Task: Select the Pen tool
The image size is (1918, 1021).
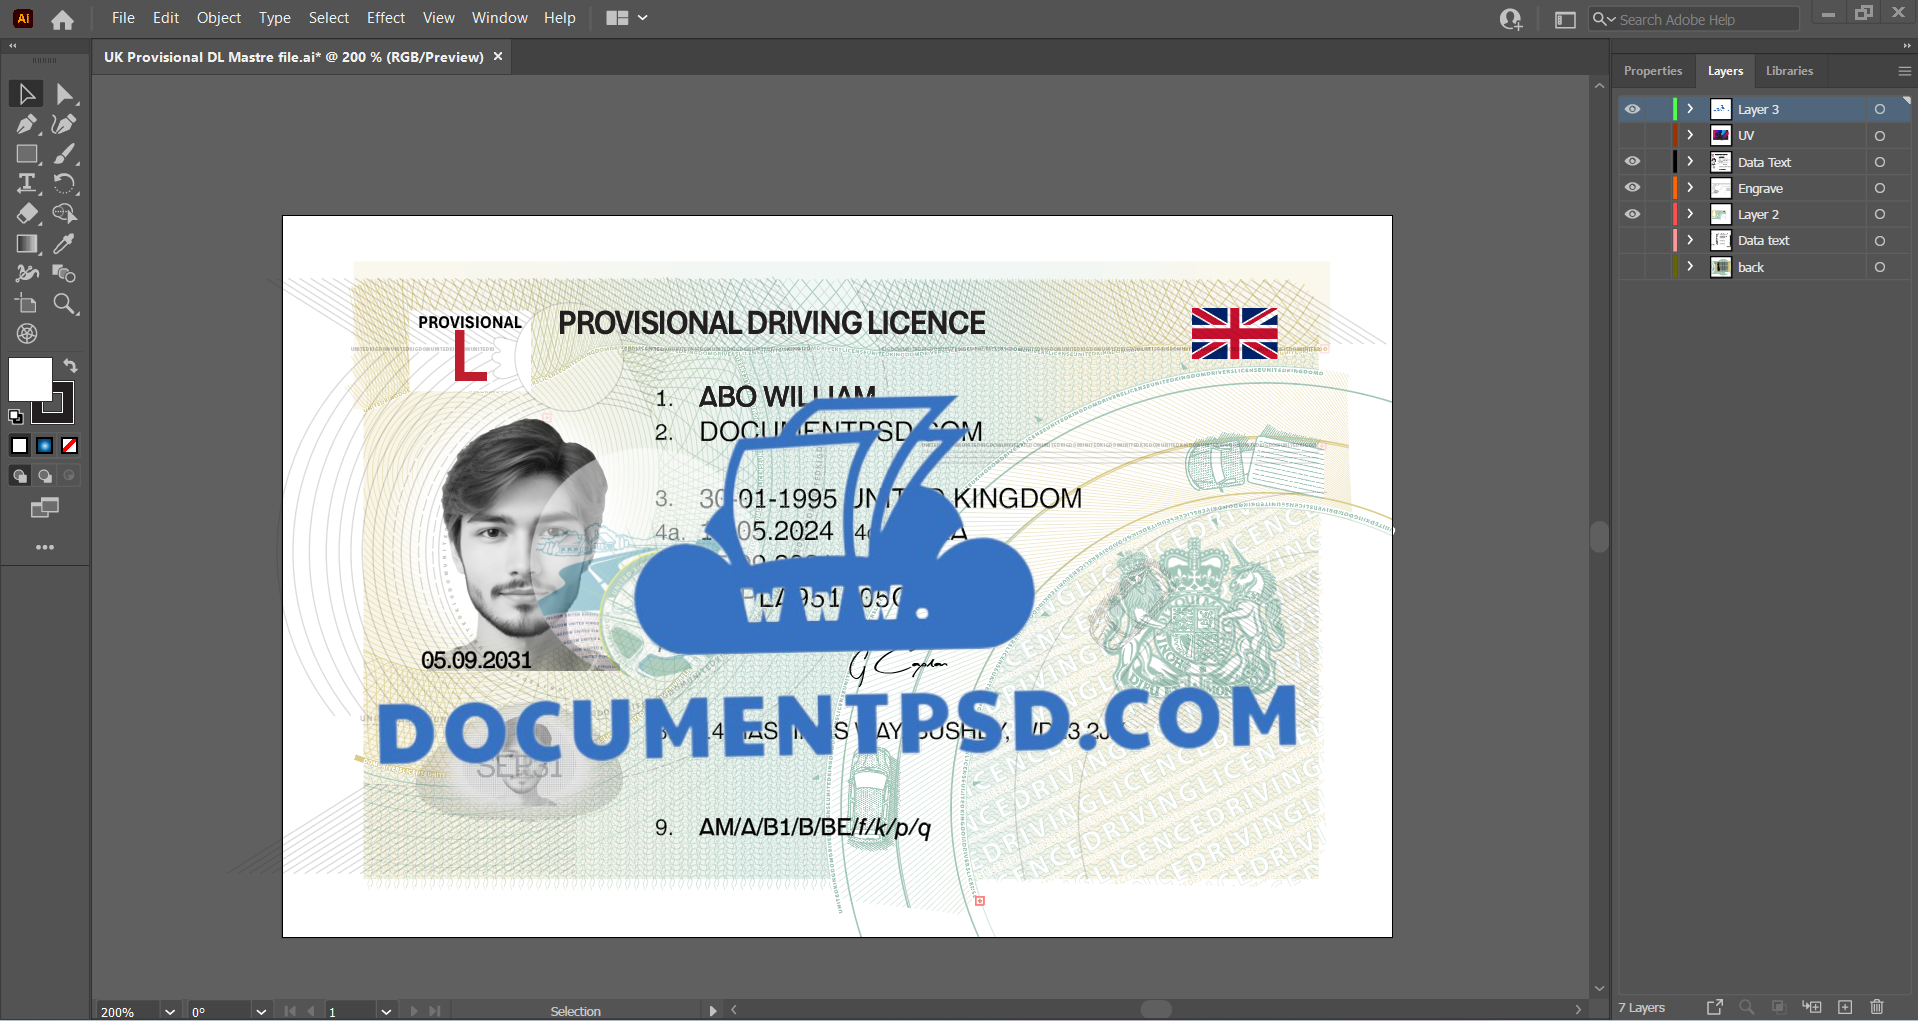Action: pos(27,124)
